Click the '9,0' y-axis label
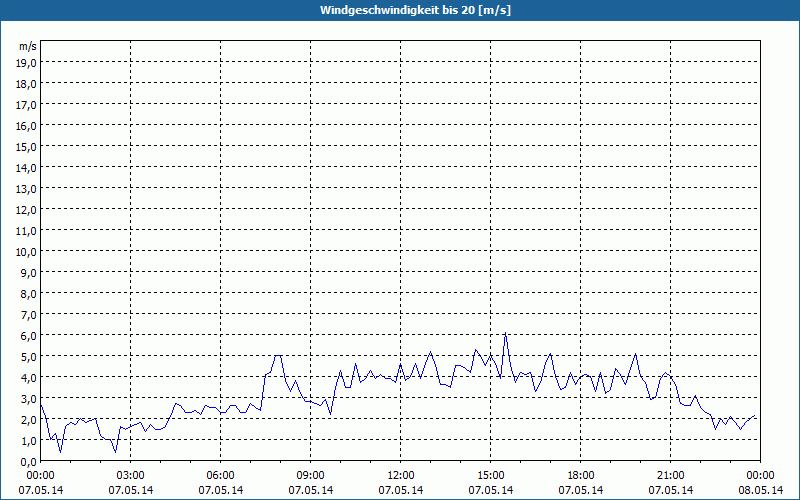800x500 pixels. [28, 272]
